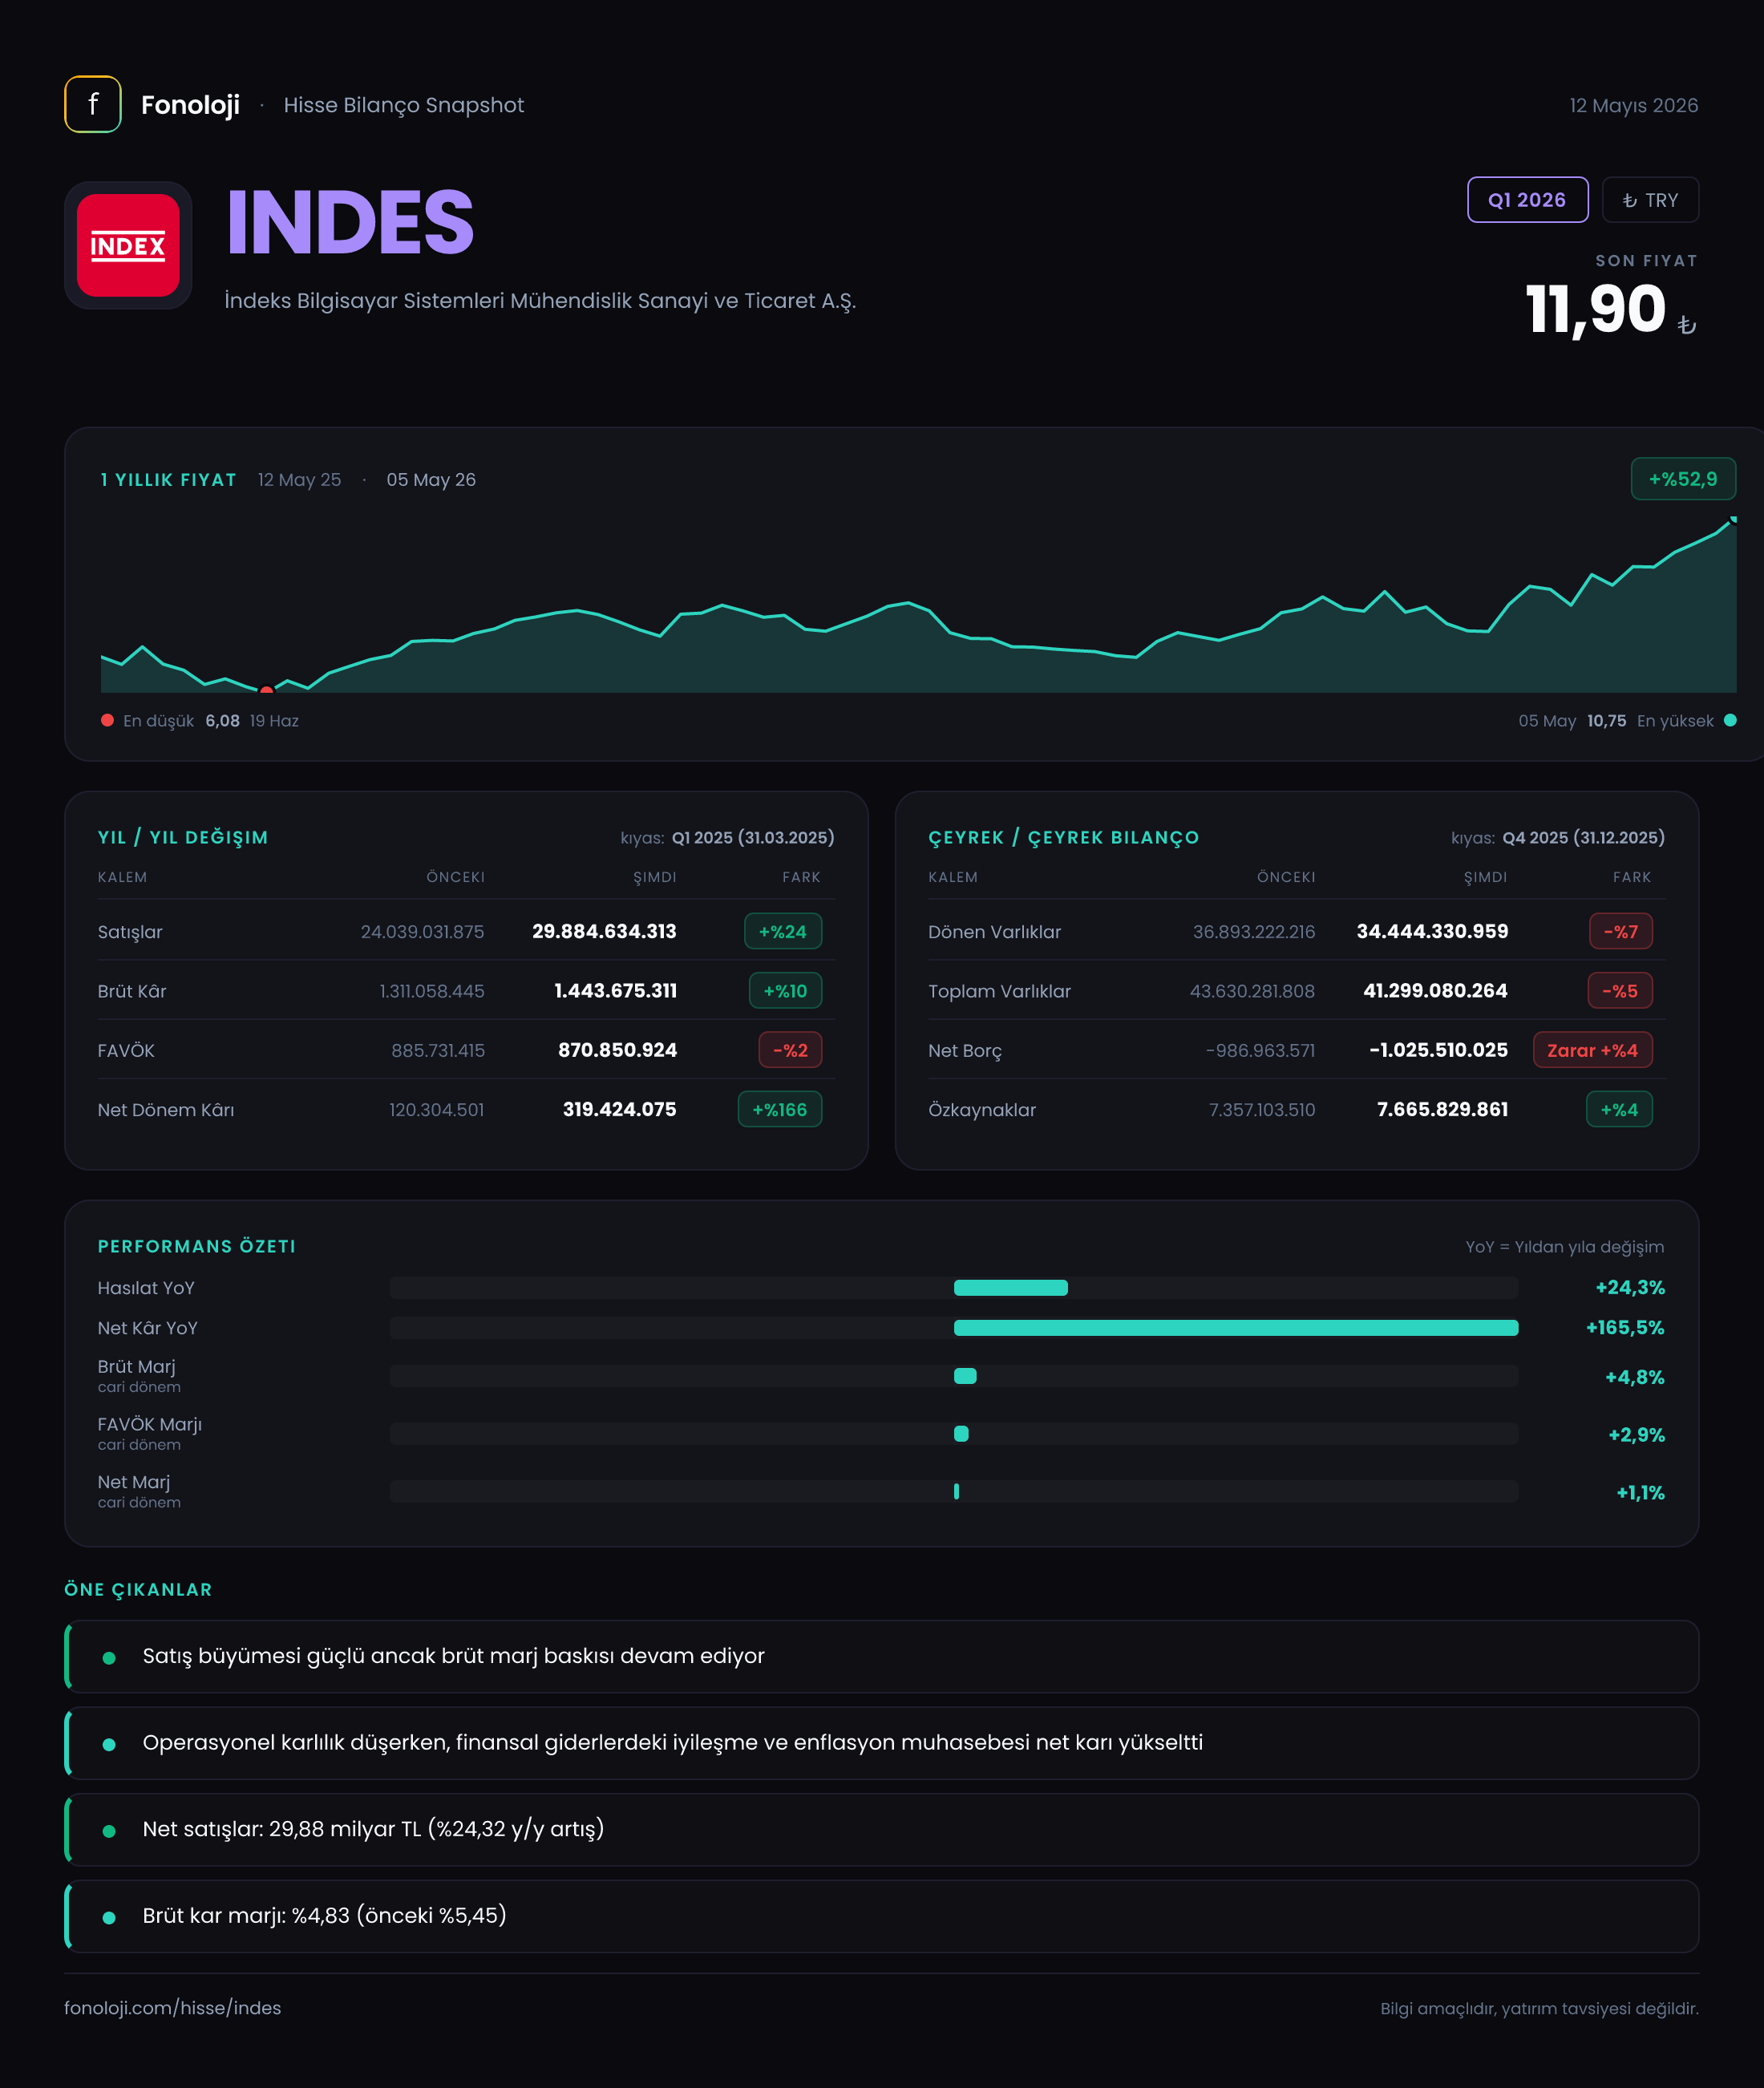Viewport: 1764px width, 2088px height.
Task: Click the red En düşük legend dot
Action: 107,720
